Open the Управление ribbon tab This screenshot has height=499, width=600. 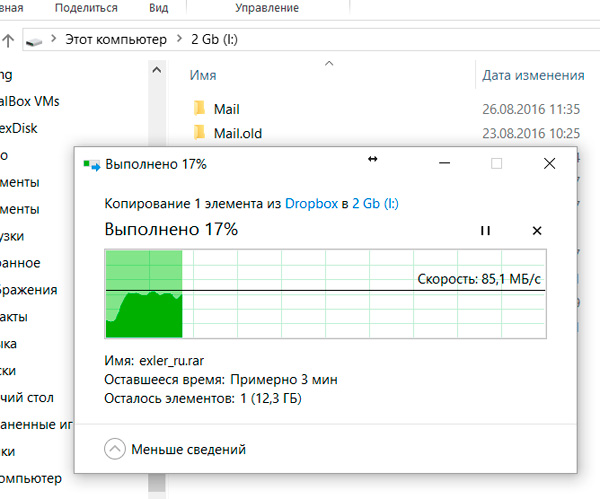tap(265, 7)
